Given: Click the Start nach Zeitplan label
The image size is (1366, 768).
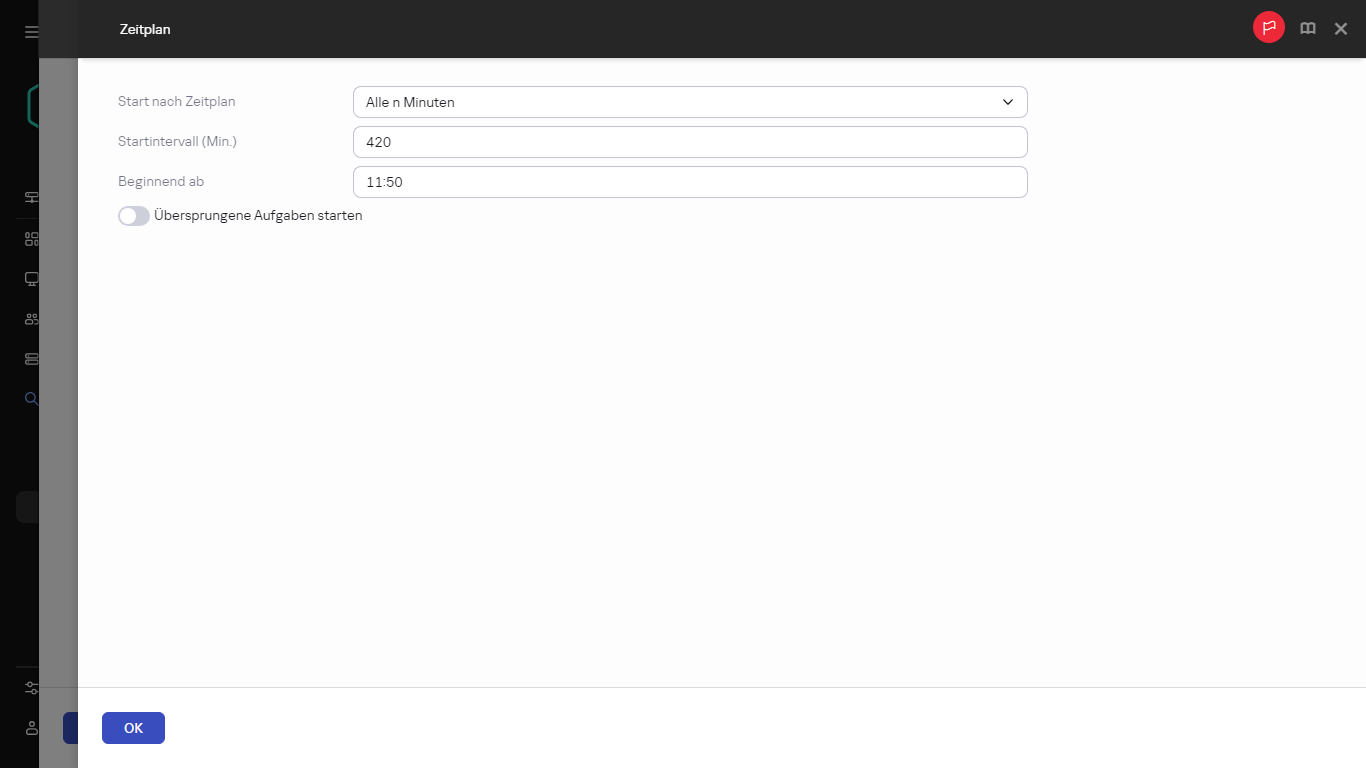Looking at the screenshot, I should point(177,101).
